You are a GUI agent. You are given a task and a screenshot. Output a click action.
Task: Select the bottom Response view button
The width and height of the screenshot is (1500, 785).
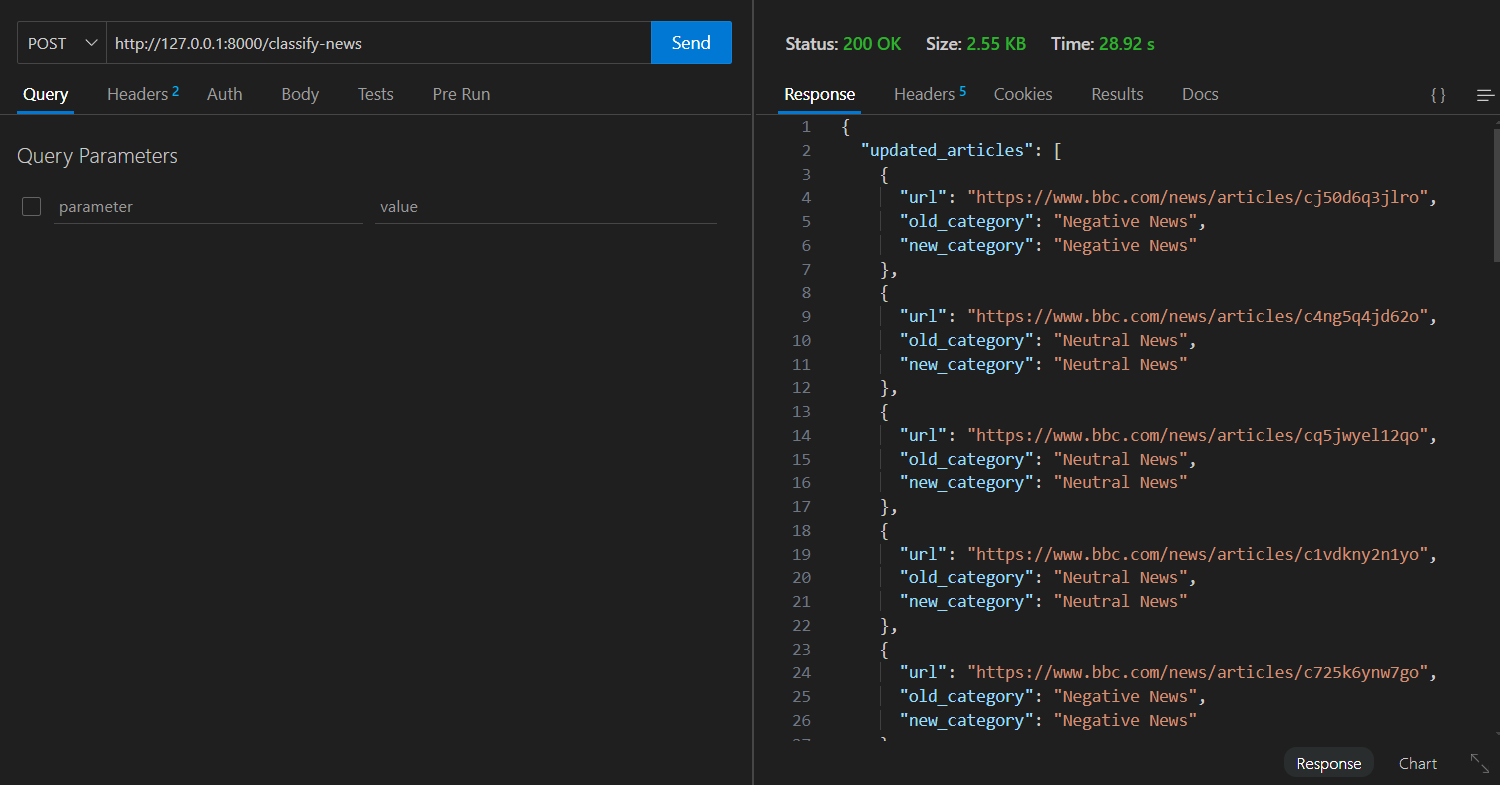point(1329,763)
